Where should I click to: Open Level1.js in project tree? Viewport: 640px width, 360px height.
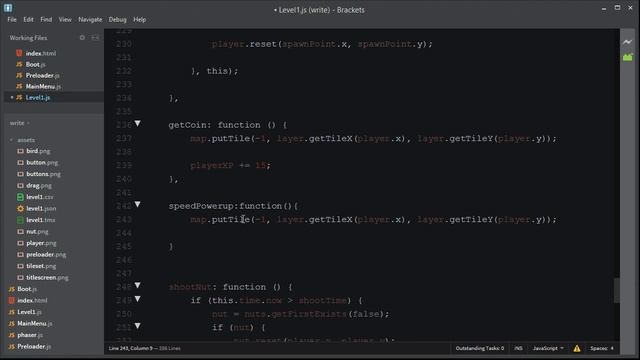29,311
